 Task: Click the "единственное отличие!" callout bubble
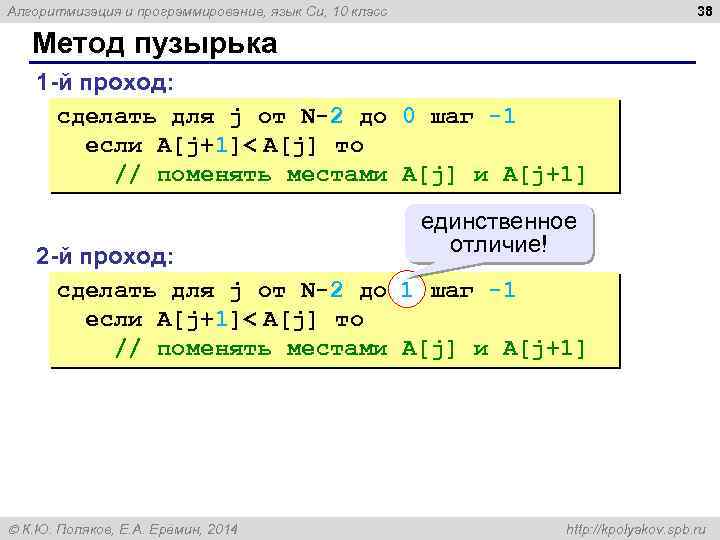pos(499,234)
